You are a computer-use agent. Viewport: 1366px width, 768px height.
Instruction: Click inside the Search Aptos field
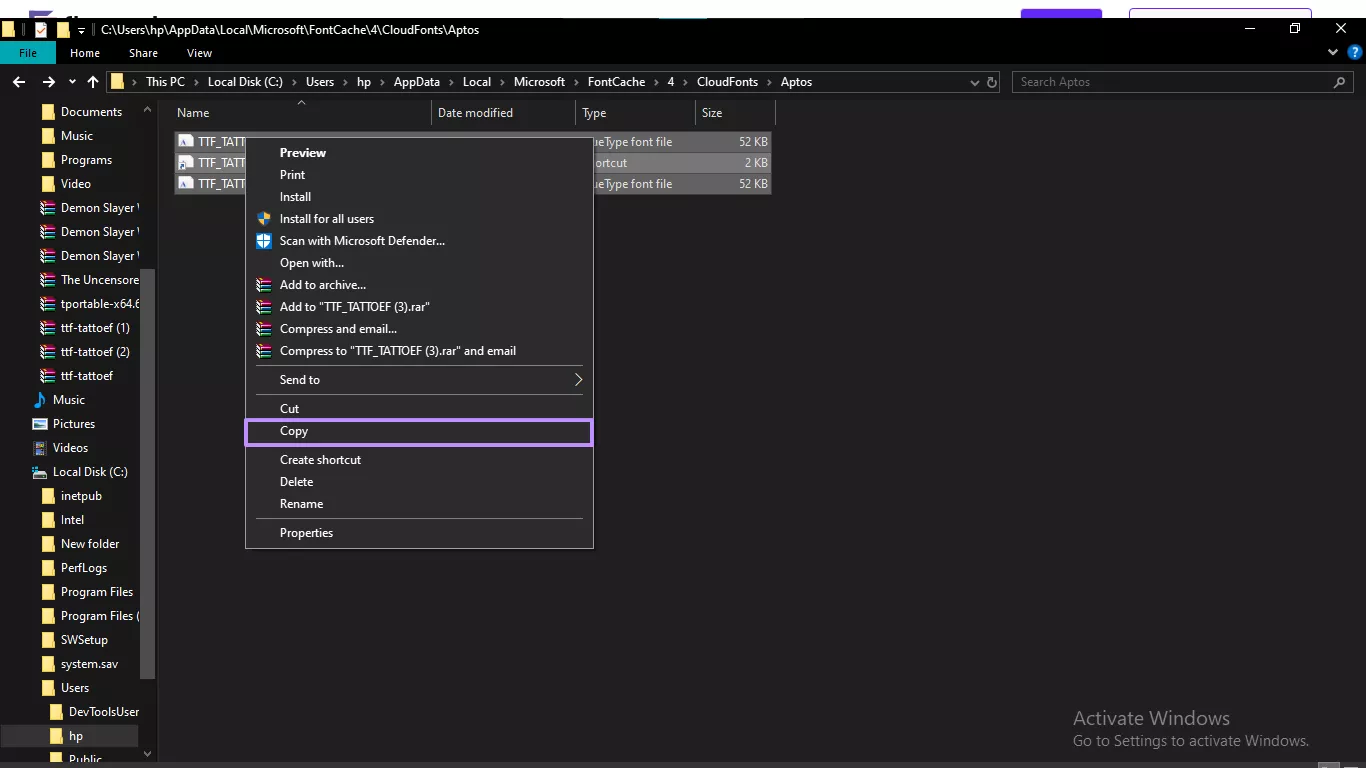point(1150,82)
